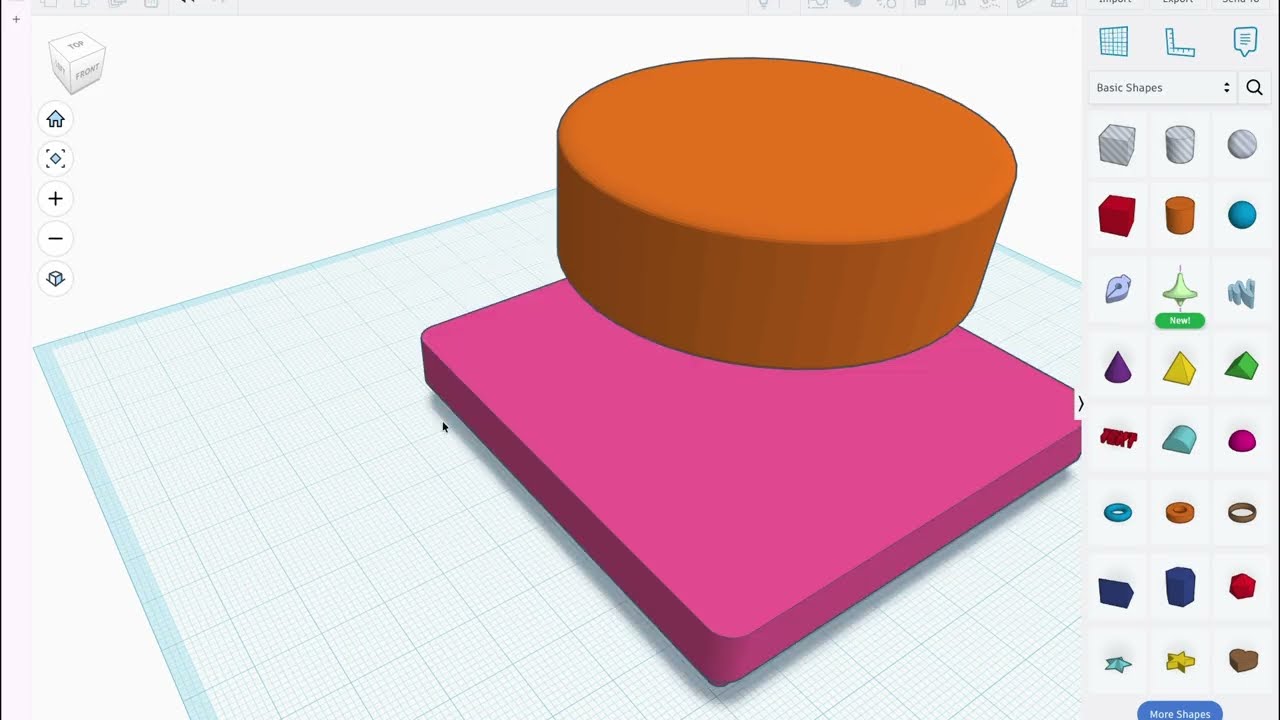1280x720 pixels.
Task: Reset camera with the Home view button
Action: [x=56, y=119]
